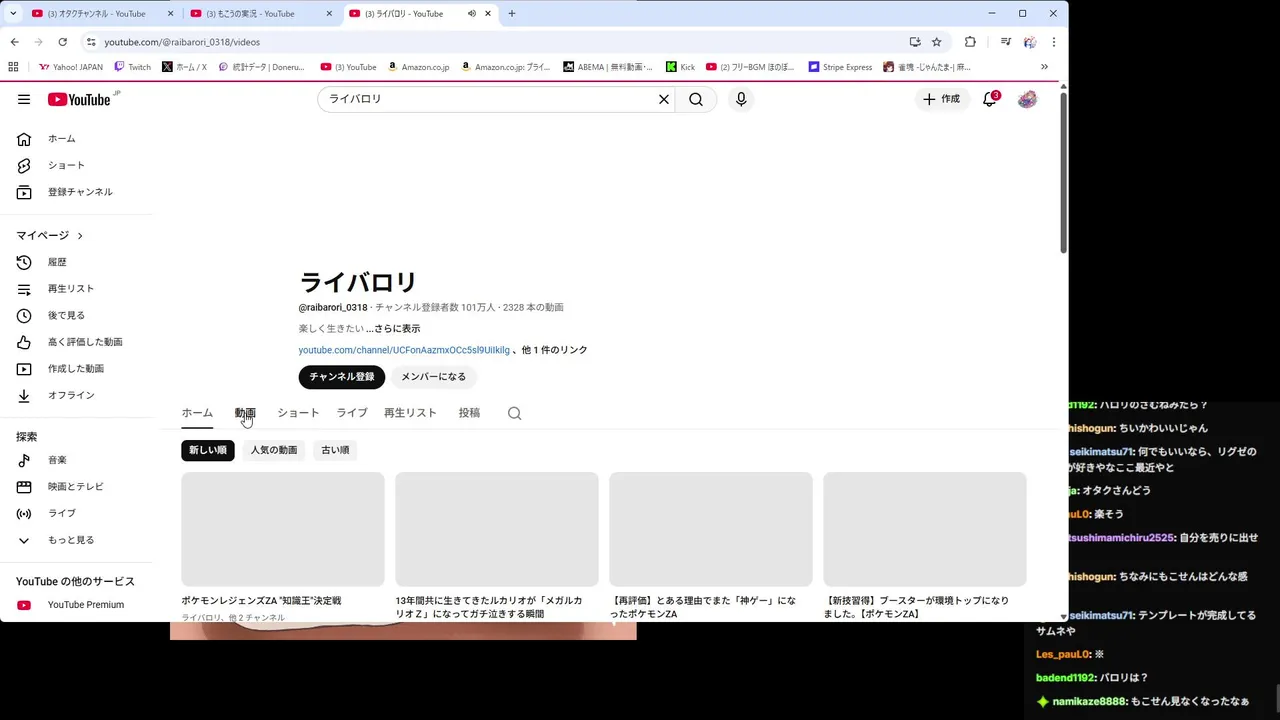The image size is (1280, 720).
Task: Reload the page in Chrome
Action: (62, 42)
